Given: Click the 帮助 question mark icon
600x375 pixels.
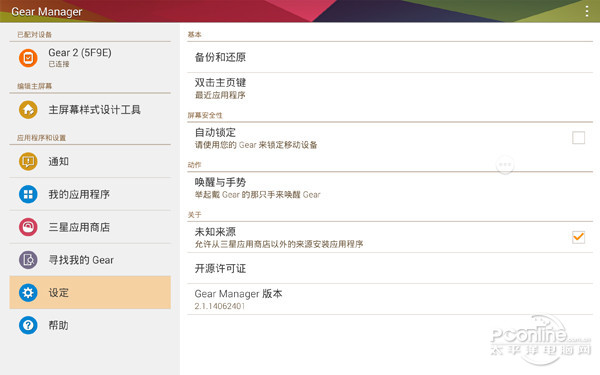Looking at the screenshot, I should coord(28,325).
